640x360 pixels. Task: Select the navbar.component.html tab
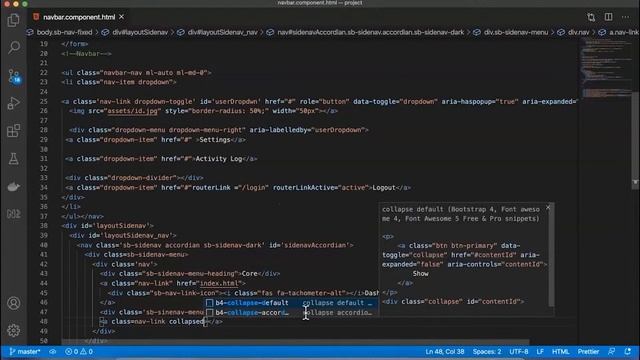79,17
